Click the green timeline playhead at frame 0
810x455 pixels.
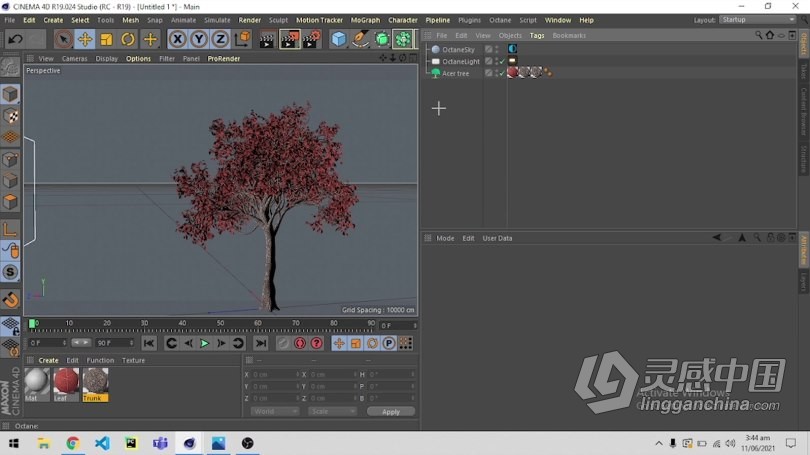(32, 324)
